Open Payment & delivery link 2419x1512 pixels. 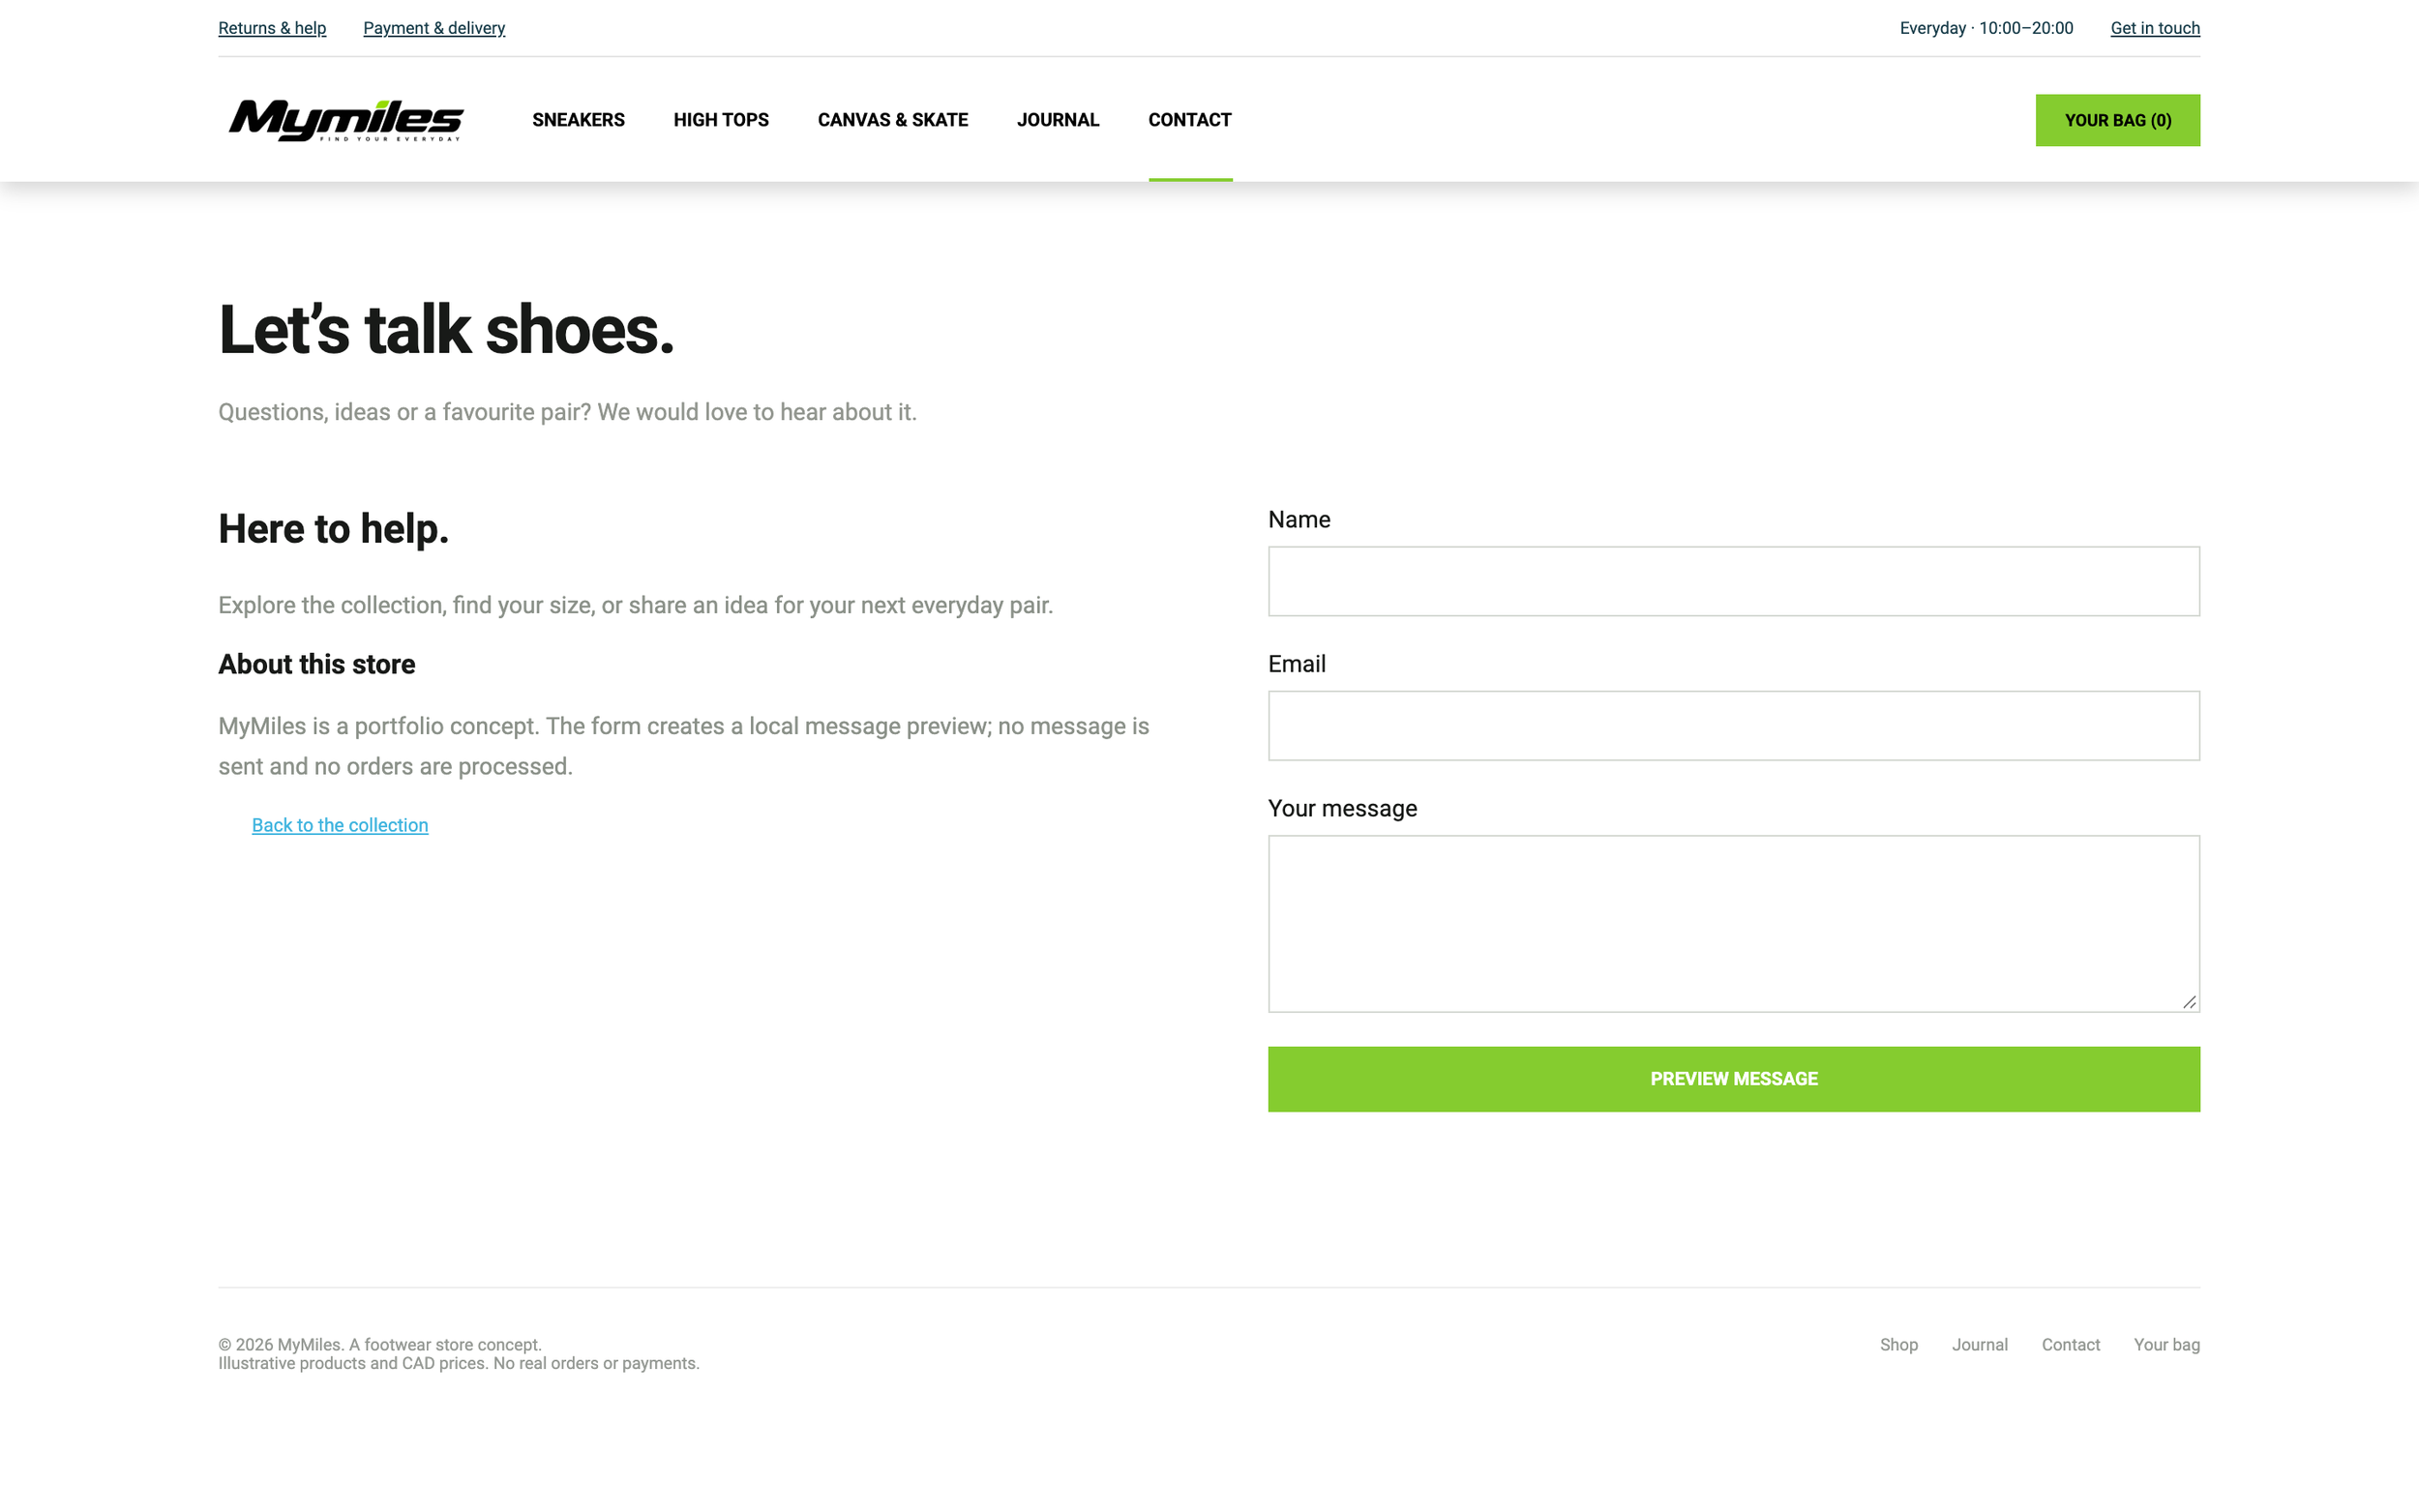[x=434, y=28]
